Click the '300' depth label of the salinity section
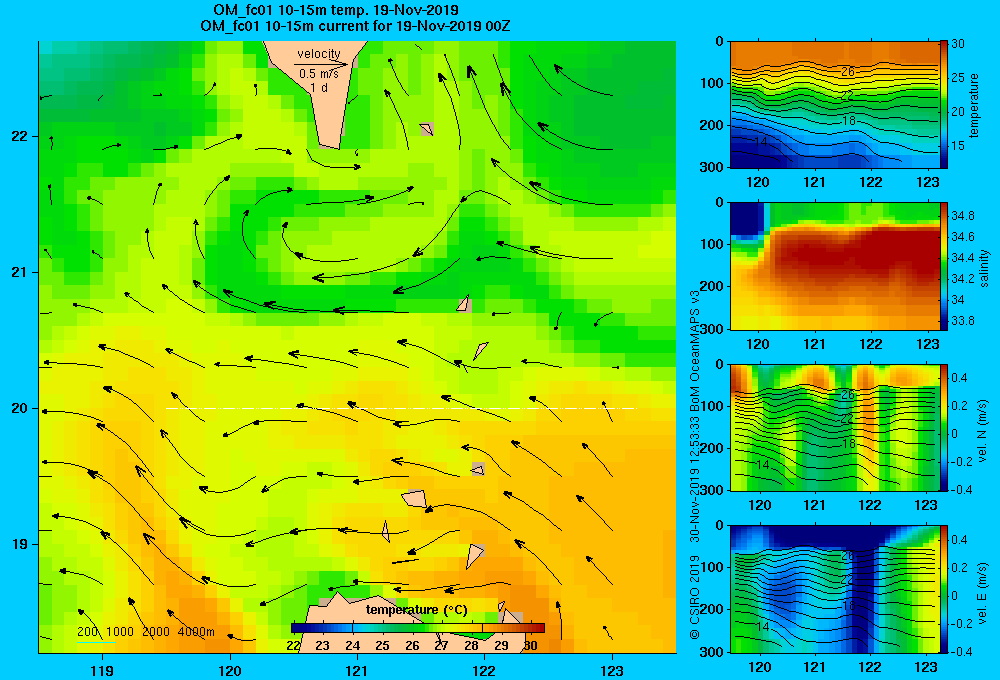1000x680 pixels. (712, 329)
